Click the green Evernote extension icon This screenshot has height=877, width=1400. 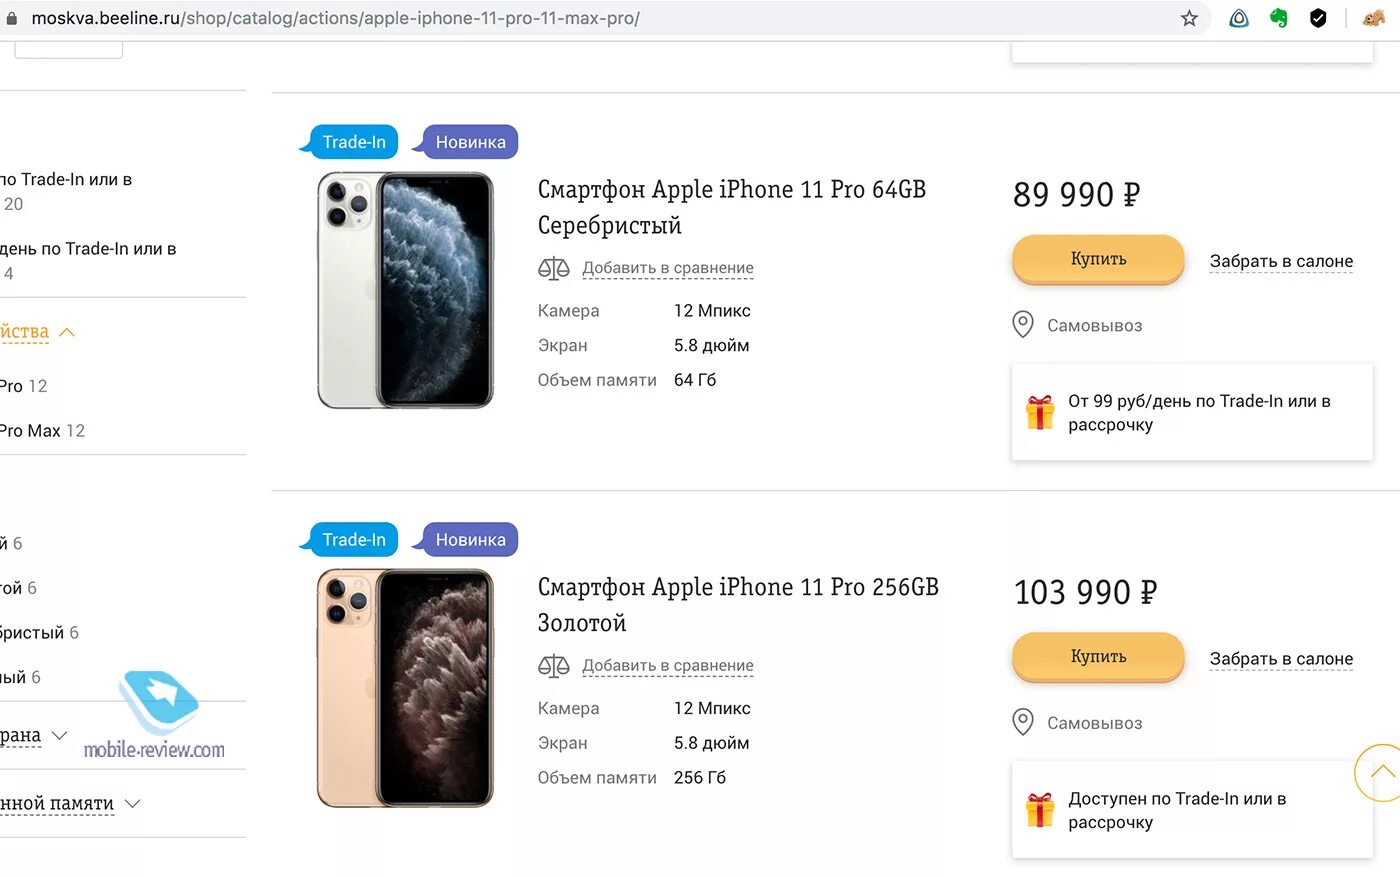[x=1279, y=18]
